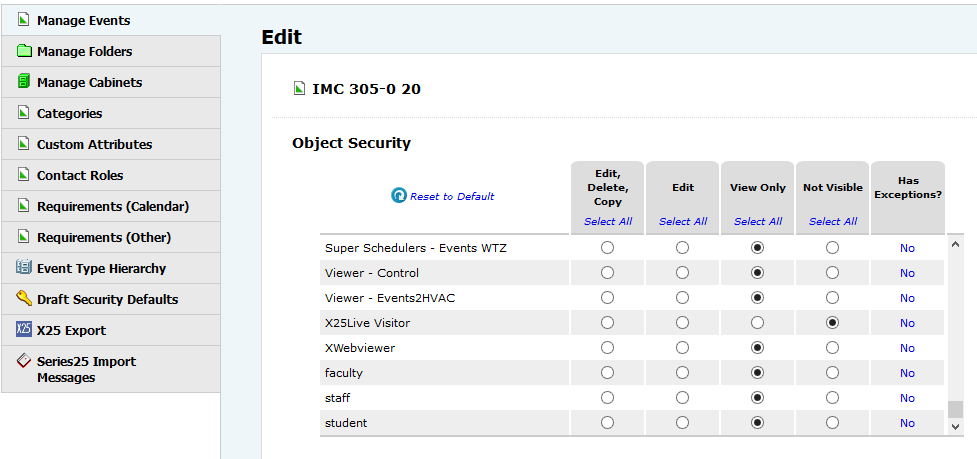This screenshot has width=977, height=459.
Task: Click the scrollbar down arrow in security list
Action: [x=955, y=426]
